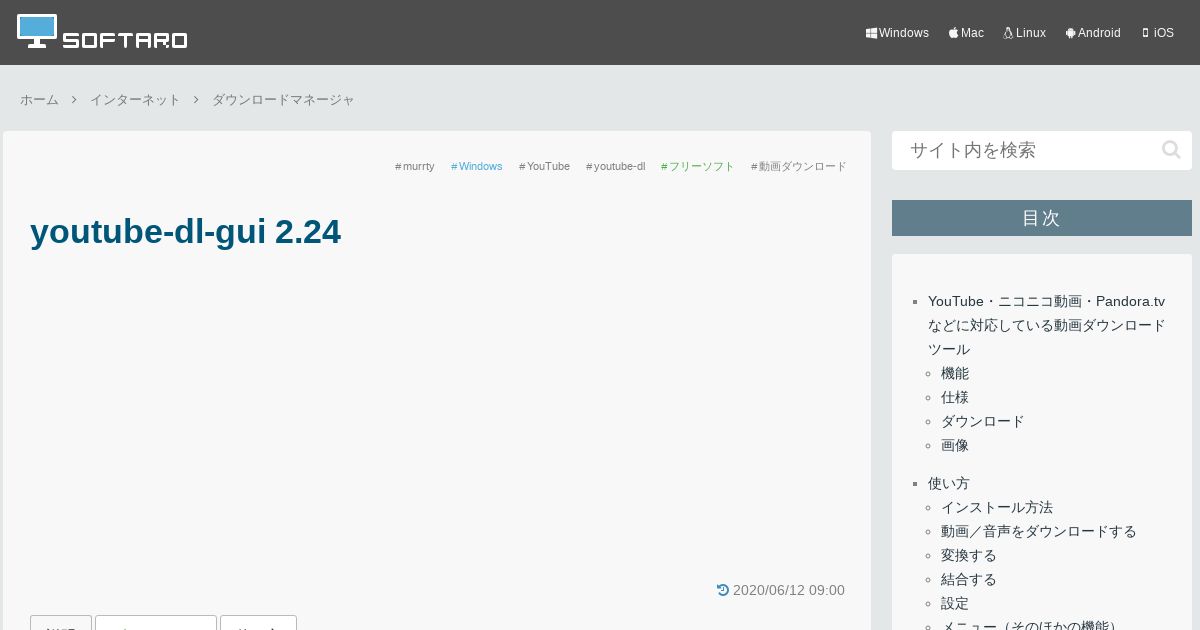Screen dimensions: 1200x630
Task: Jump to 使い方 in table of contents
Action: 949,483
